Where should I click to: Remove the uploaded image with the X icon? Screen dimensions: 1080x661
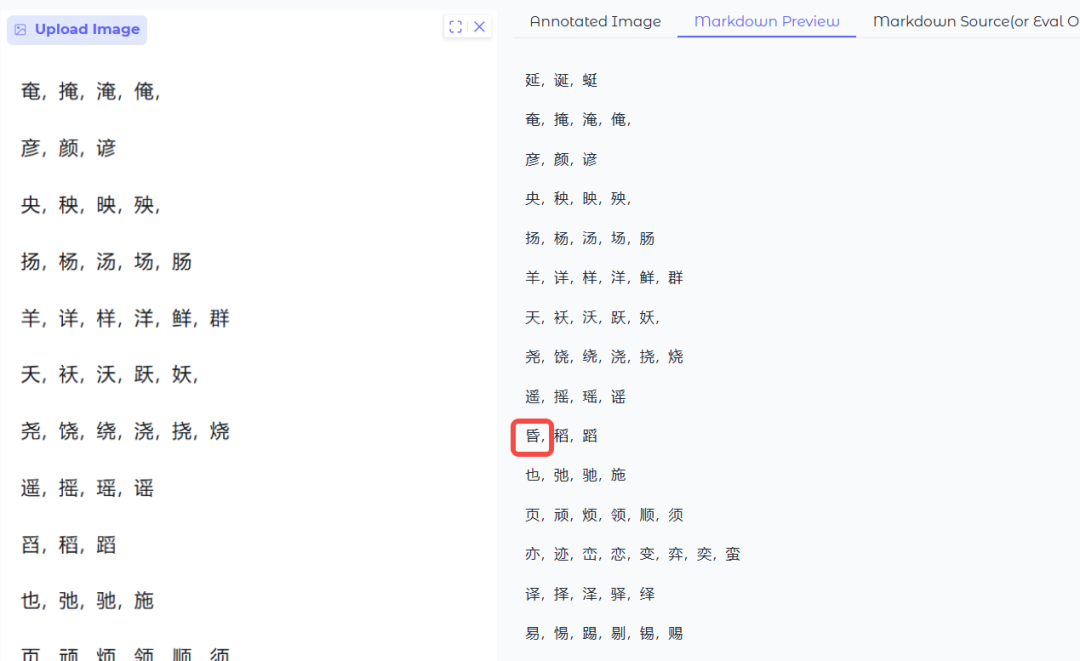(x=480, y=27)
